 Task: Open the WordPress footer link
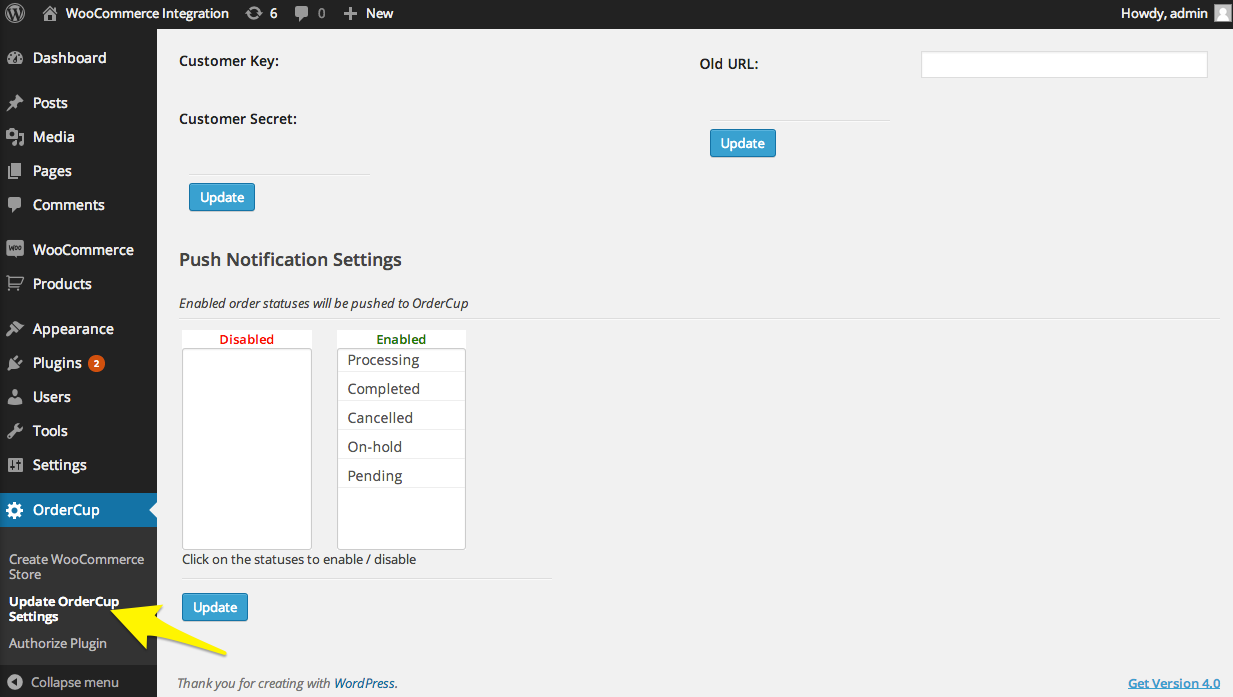[x=365, y=683]
